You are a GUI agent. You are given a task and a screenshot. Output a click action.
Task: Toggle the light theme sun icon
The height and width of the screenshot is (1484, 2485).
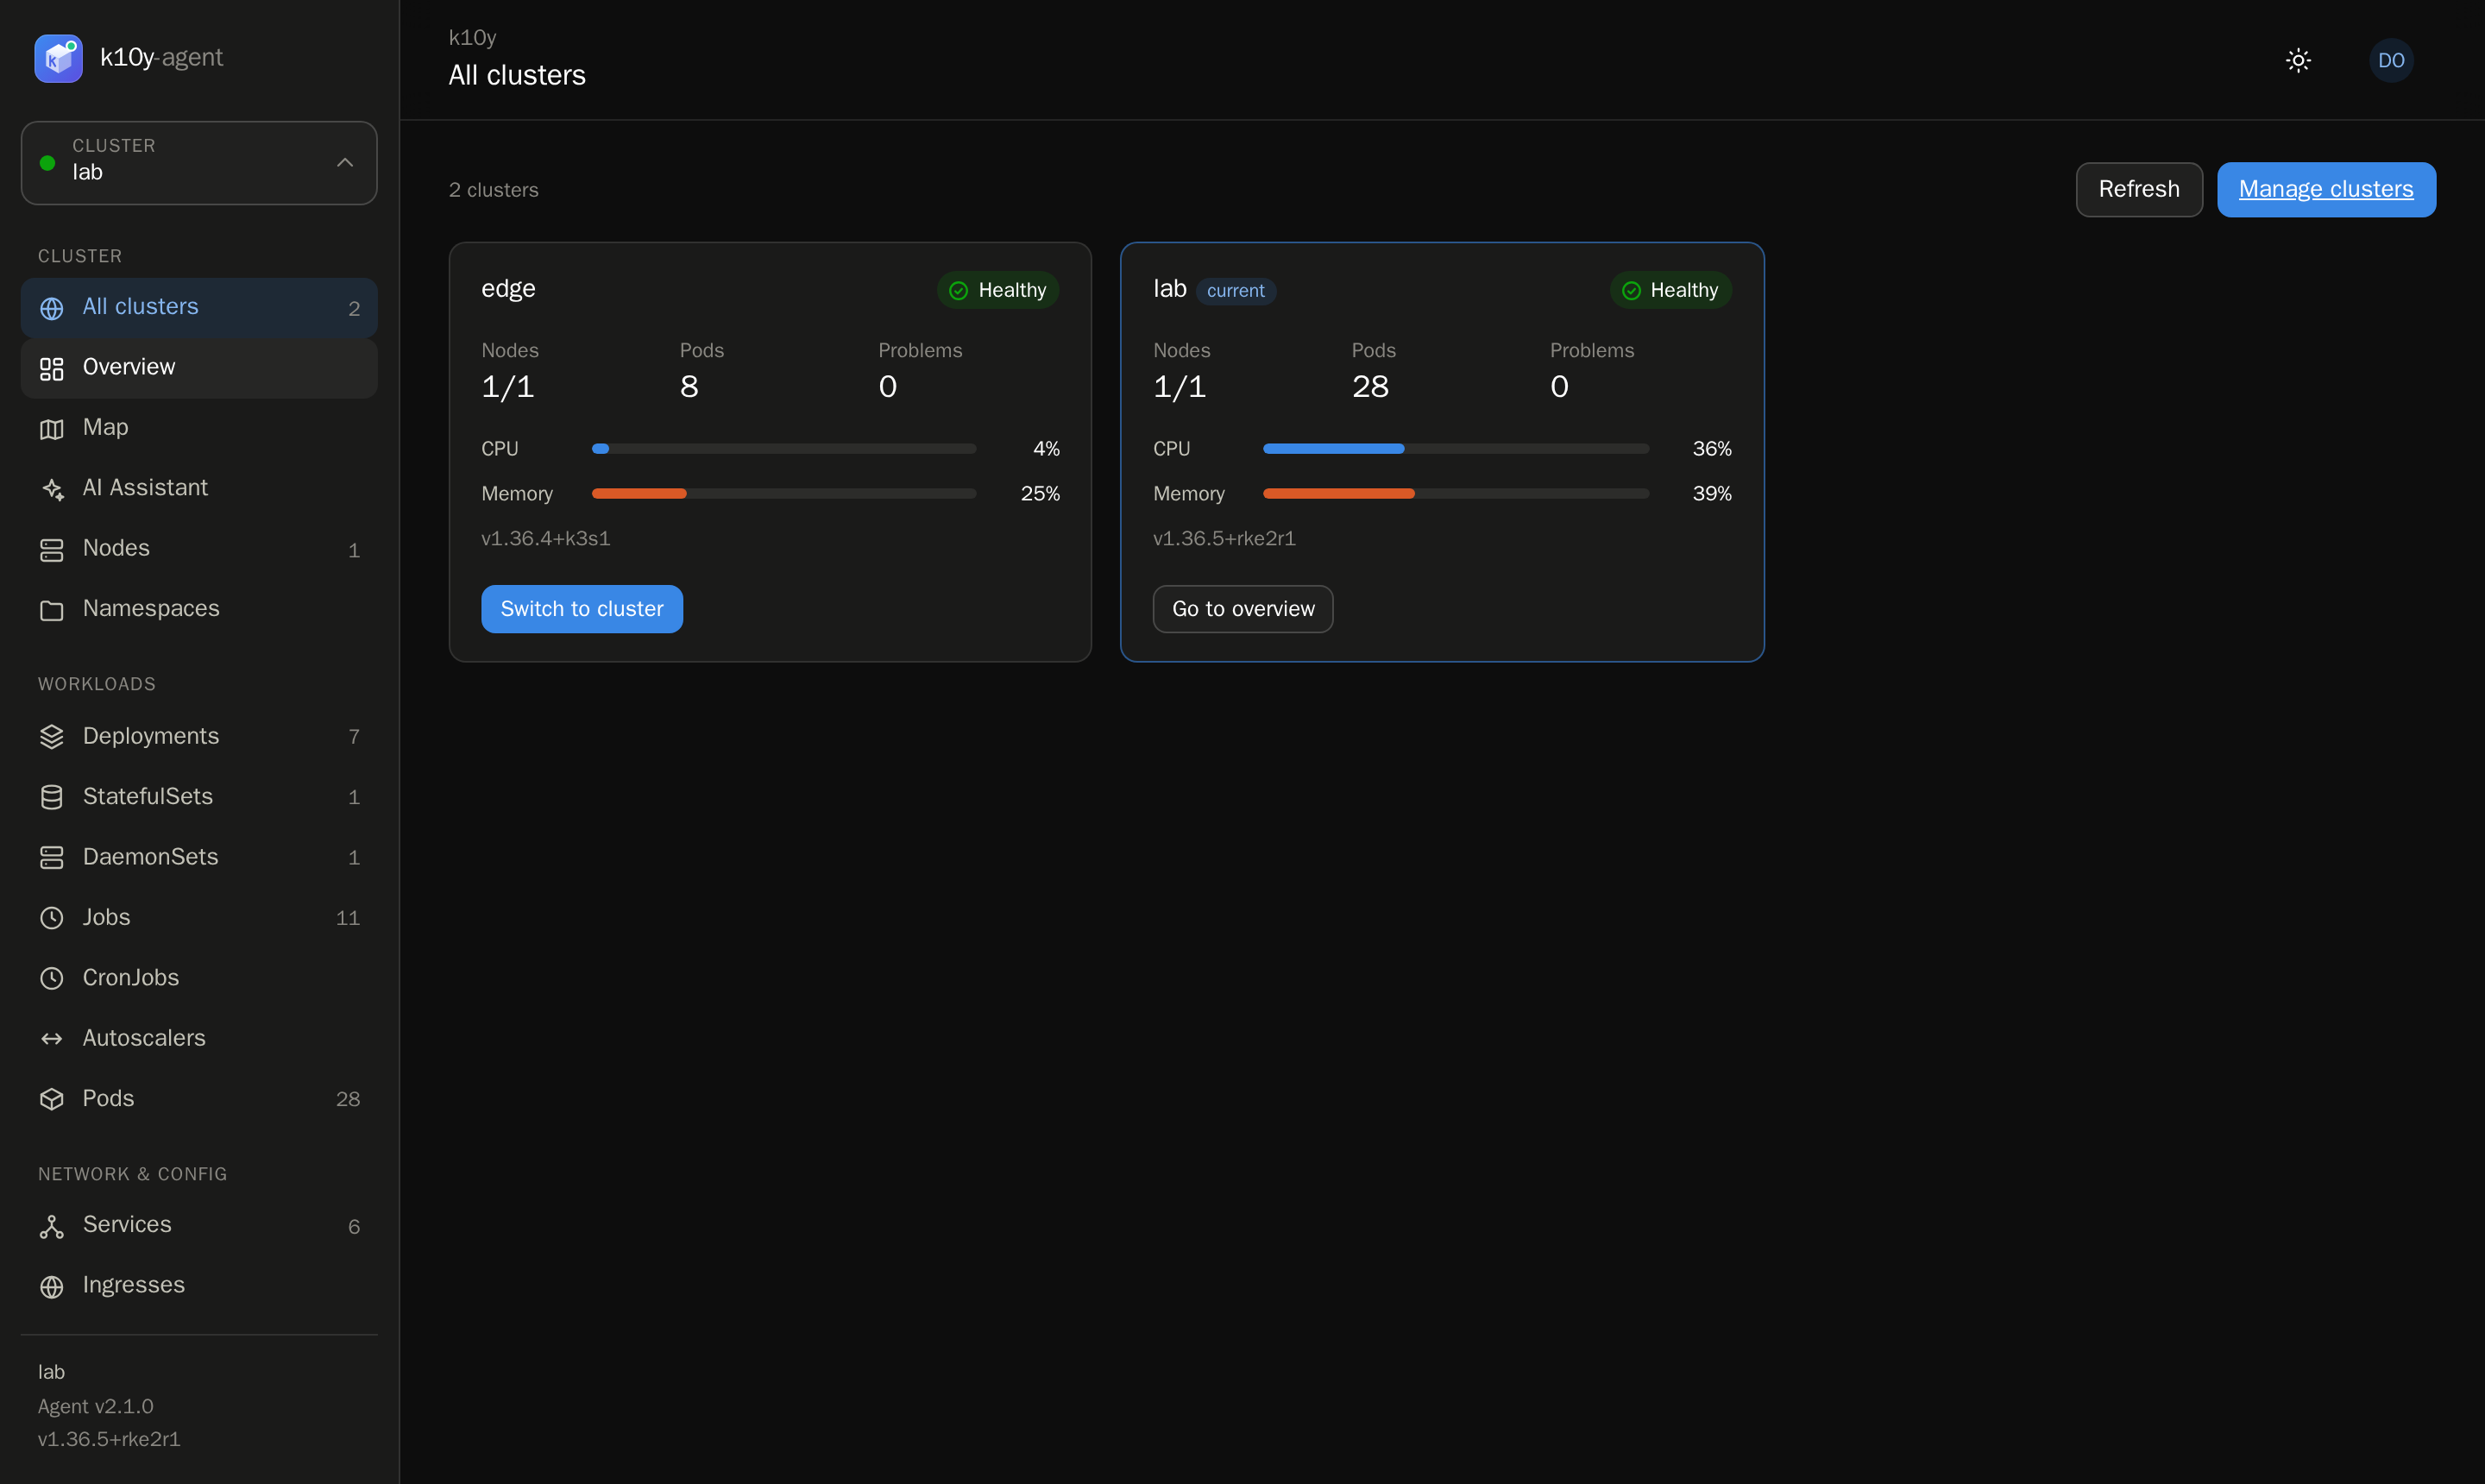pyautogui.click(x=2298, y=60)
